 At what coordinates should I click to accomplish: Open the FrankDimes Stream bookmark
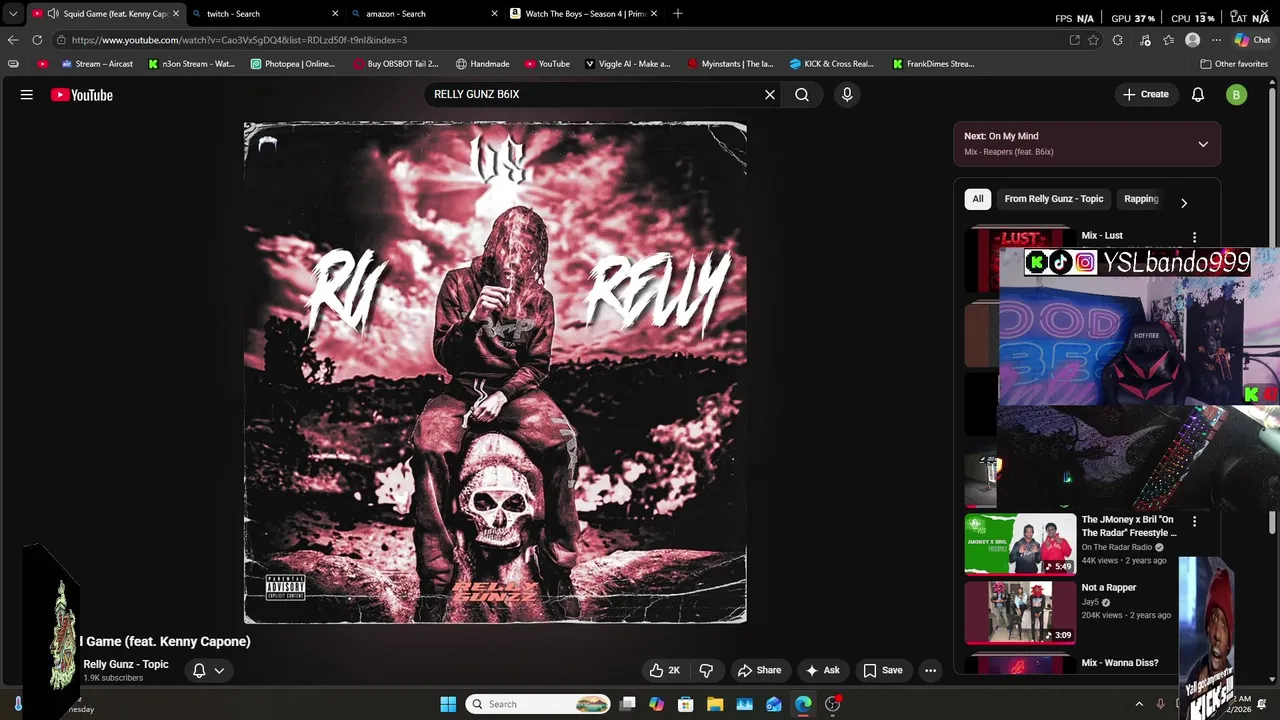pyautogui.click(x=933, y=64)
